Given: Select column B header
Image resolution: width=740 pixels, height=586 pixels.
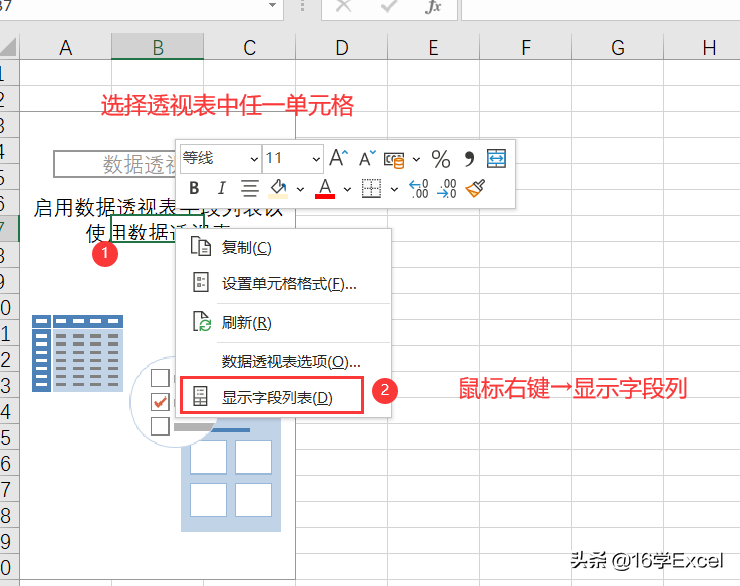Looking at the screenshot, I should pos(158,47).
